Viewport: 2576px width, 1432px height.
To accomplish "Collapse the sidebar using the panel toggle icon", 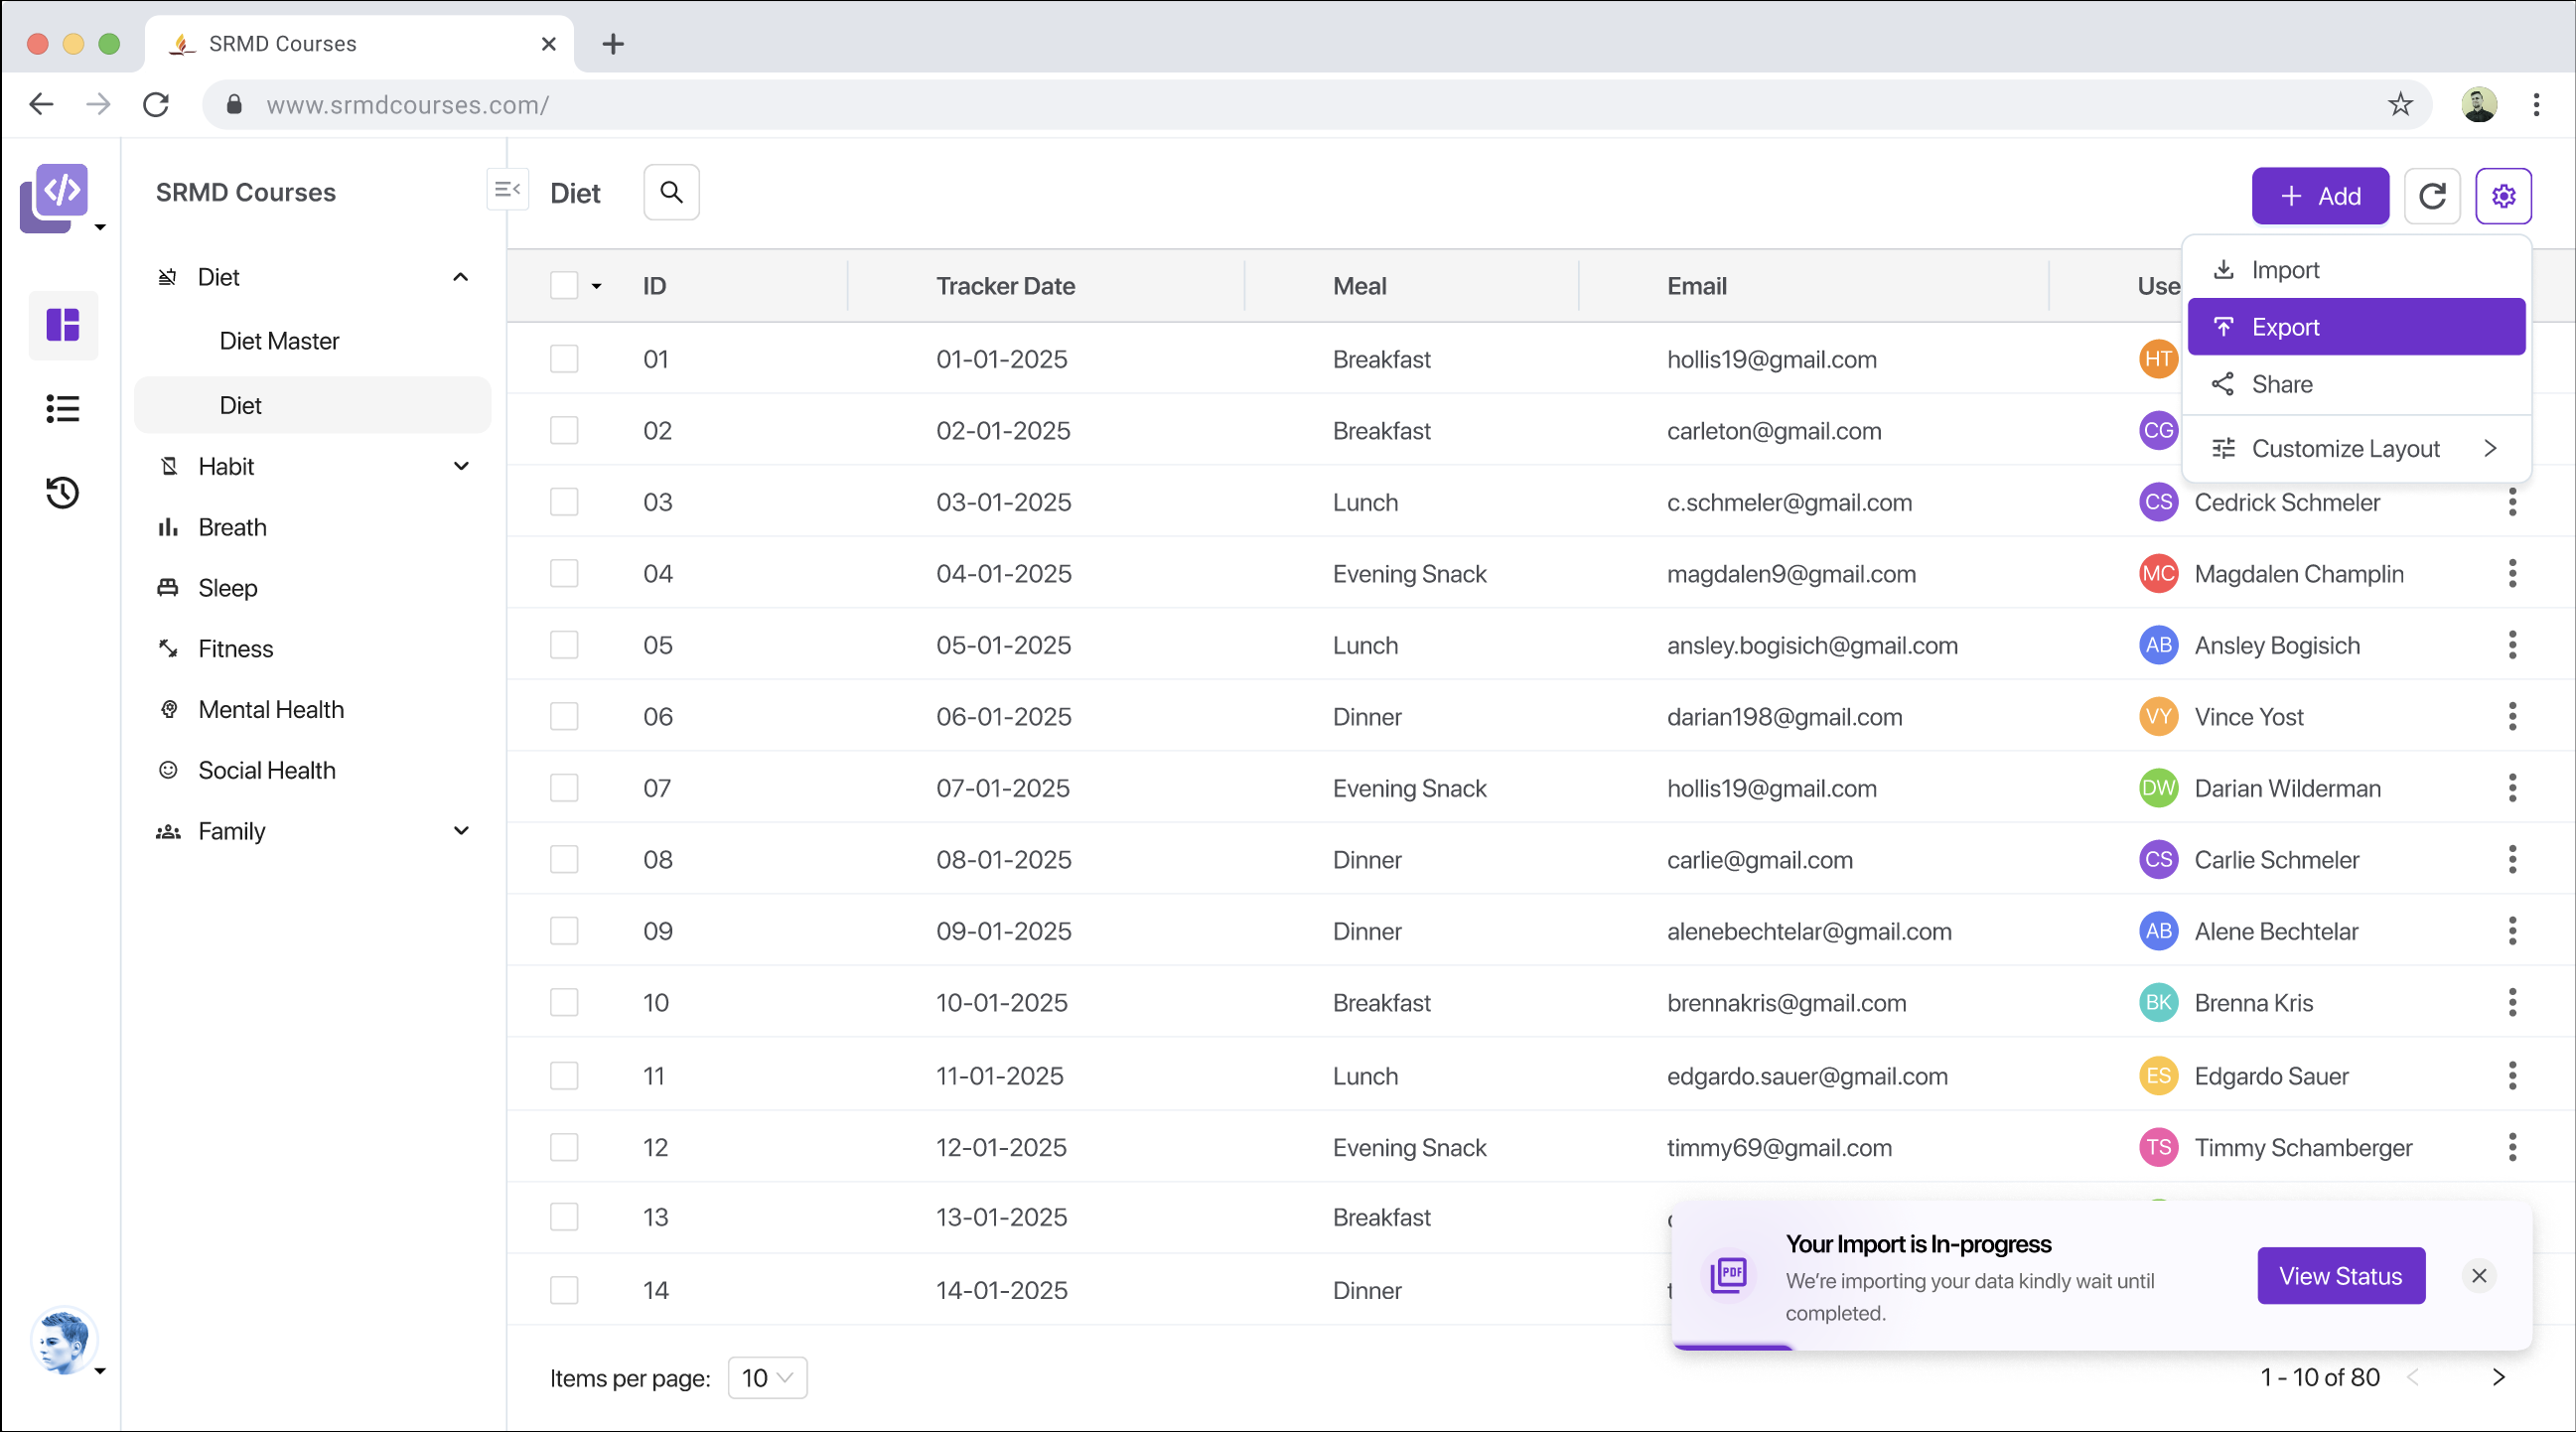I will pos(507,189).
